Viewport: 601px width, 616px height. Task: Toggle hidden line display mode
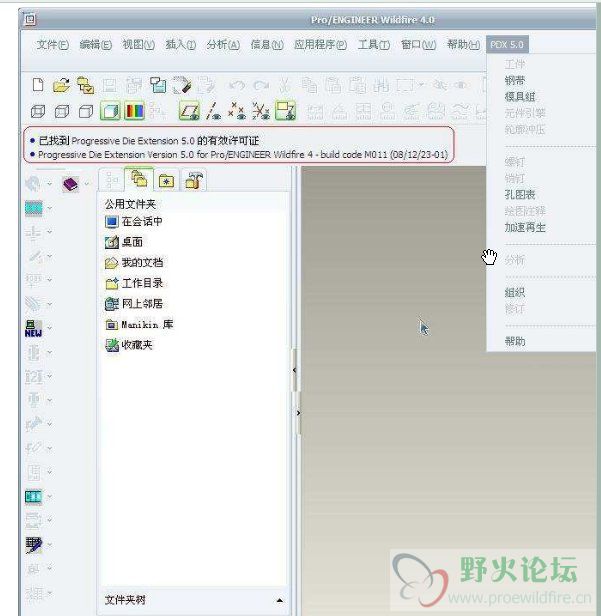(x=62, y=112)
